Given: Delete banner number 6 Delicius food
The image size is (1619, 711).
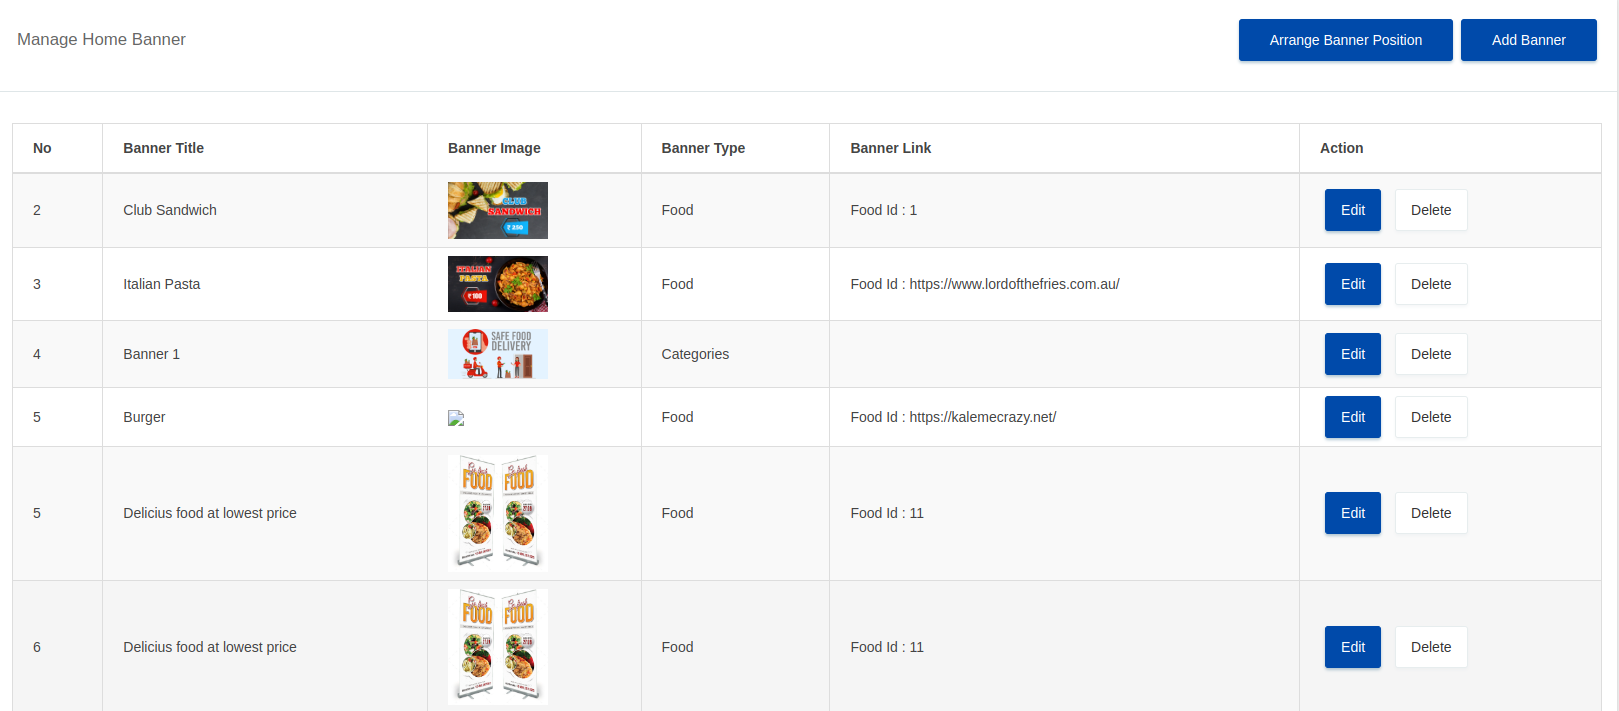Looking at the screenshot, I should pos(1430,647).
